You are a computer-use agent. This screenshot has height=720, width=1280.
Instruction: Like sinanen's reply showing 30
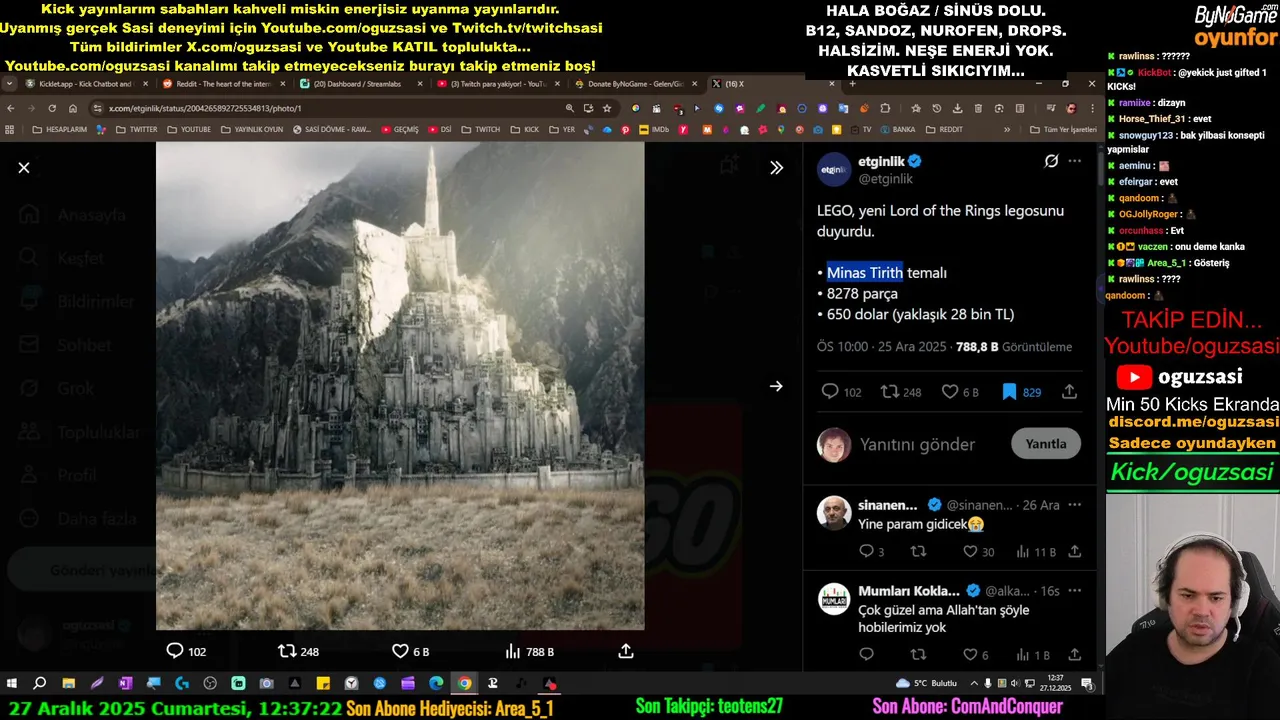pyautogui.click(x=979, y=552)
